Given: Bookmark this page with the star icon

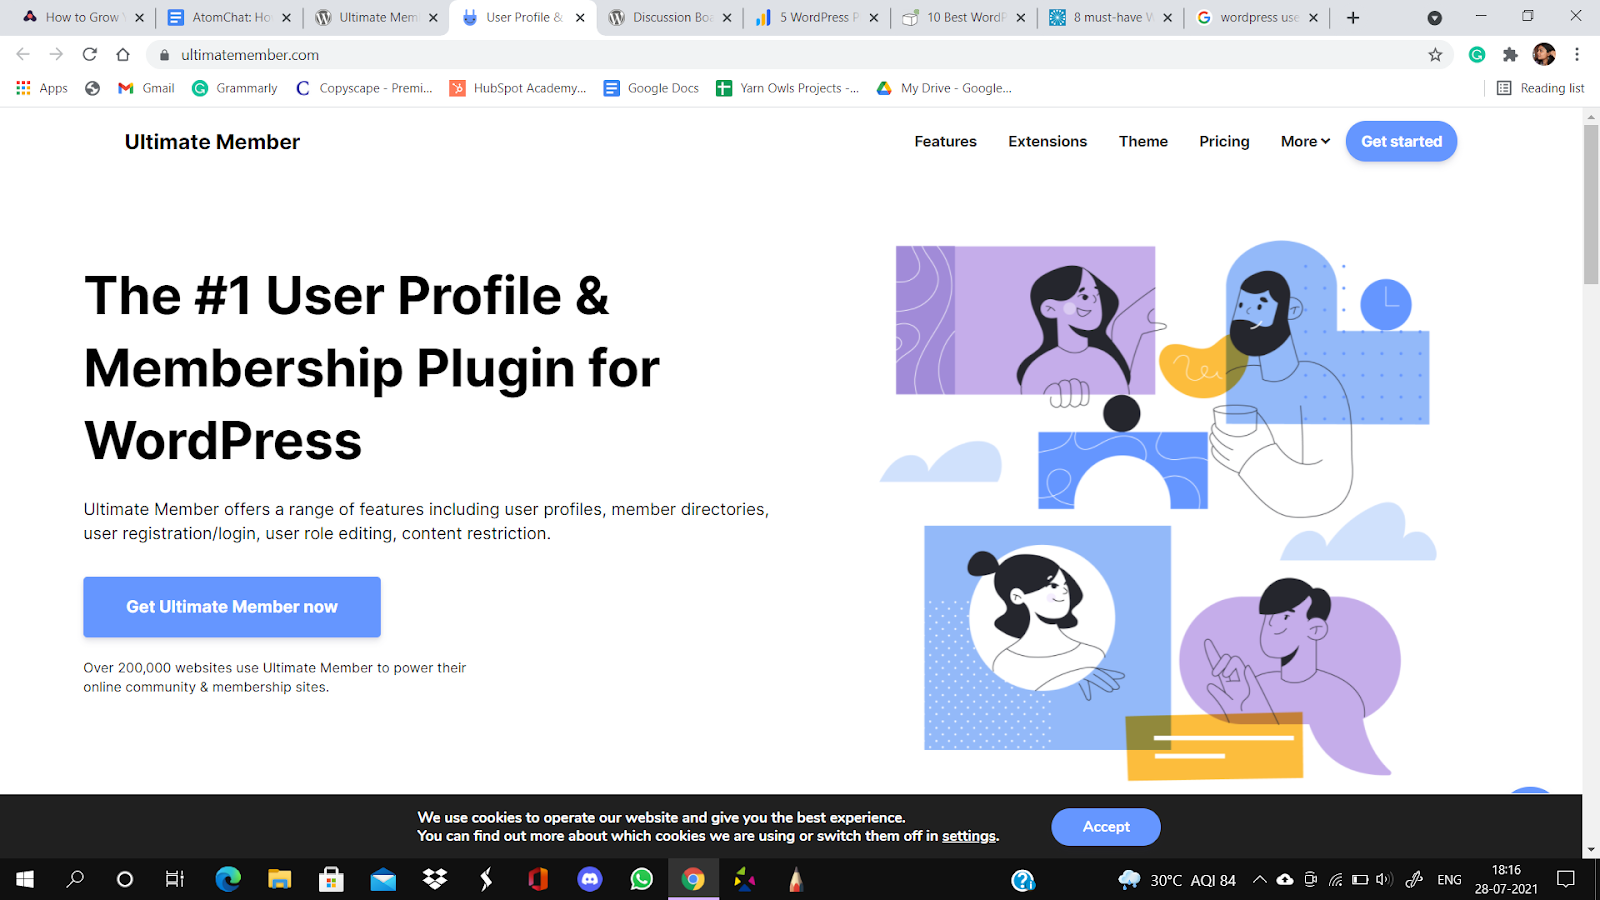Looking at the screenshot, I should (1435, 55).
